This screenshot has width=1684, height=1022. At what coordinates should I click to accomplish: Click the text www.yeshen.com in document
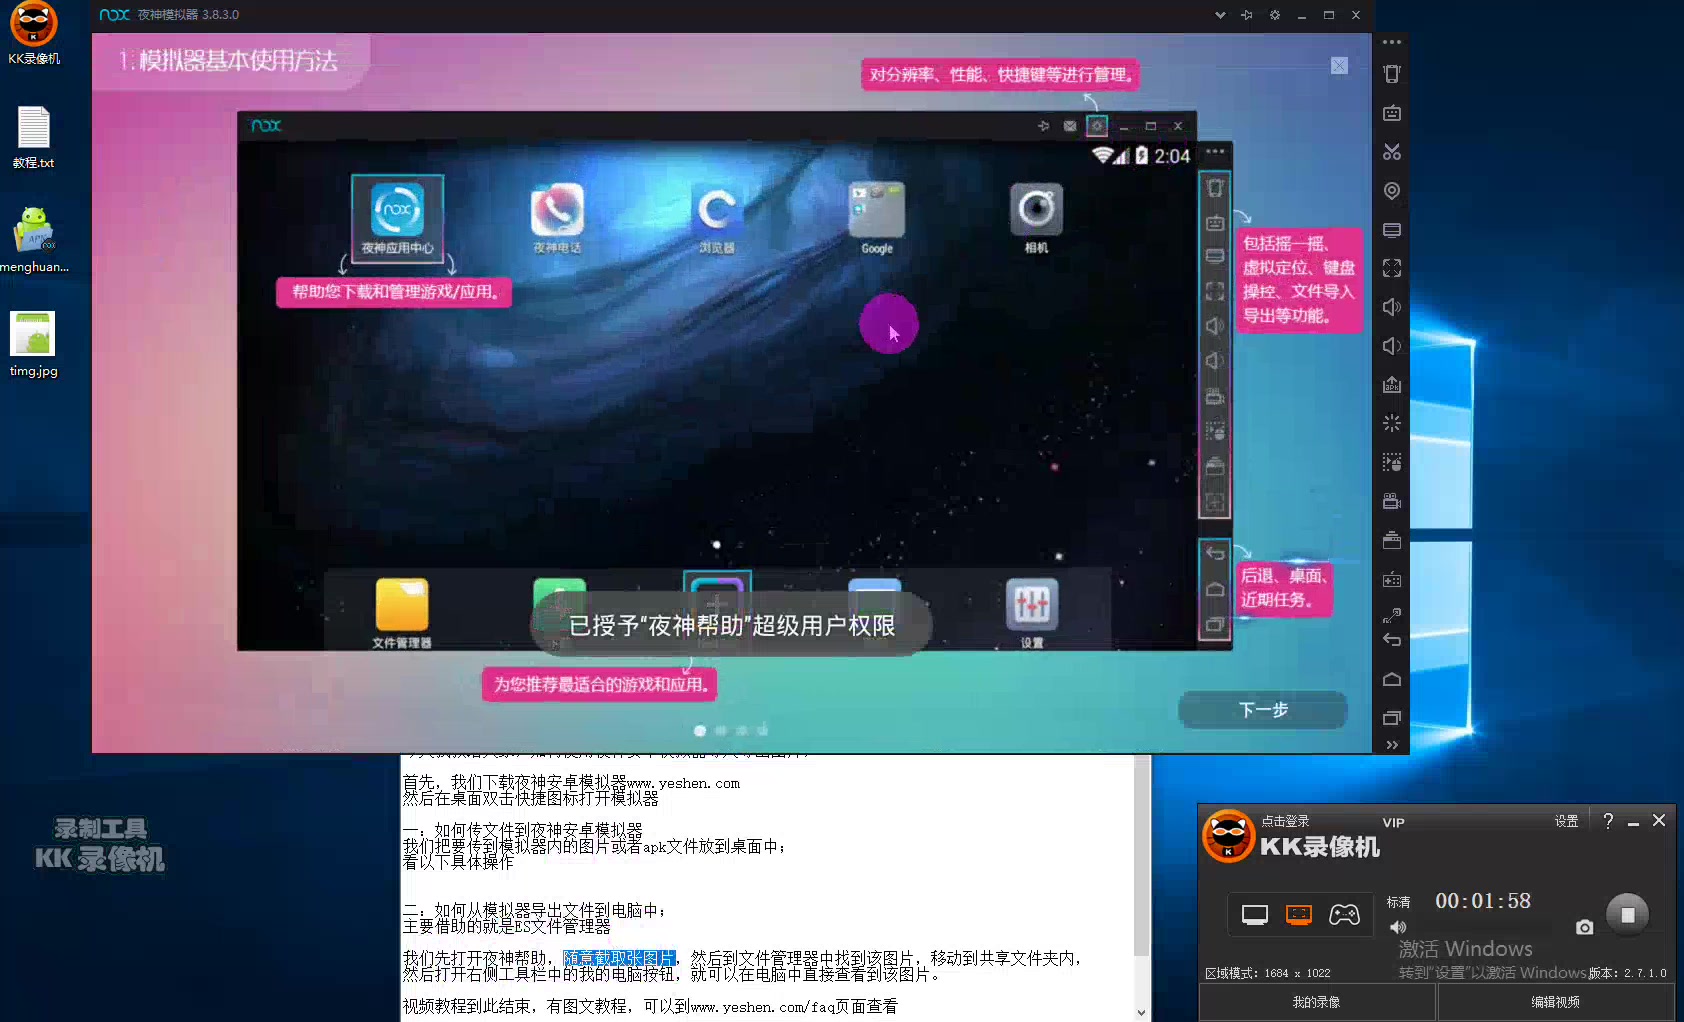coord(683,783)
